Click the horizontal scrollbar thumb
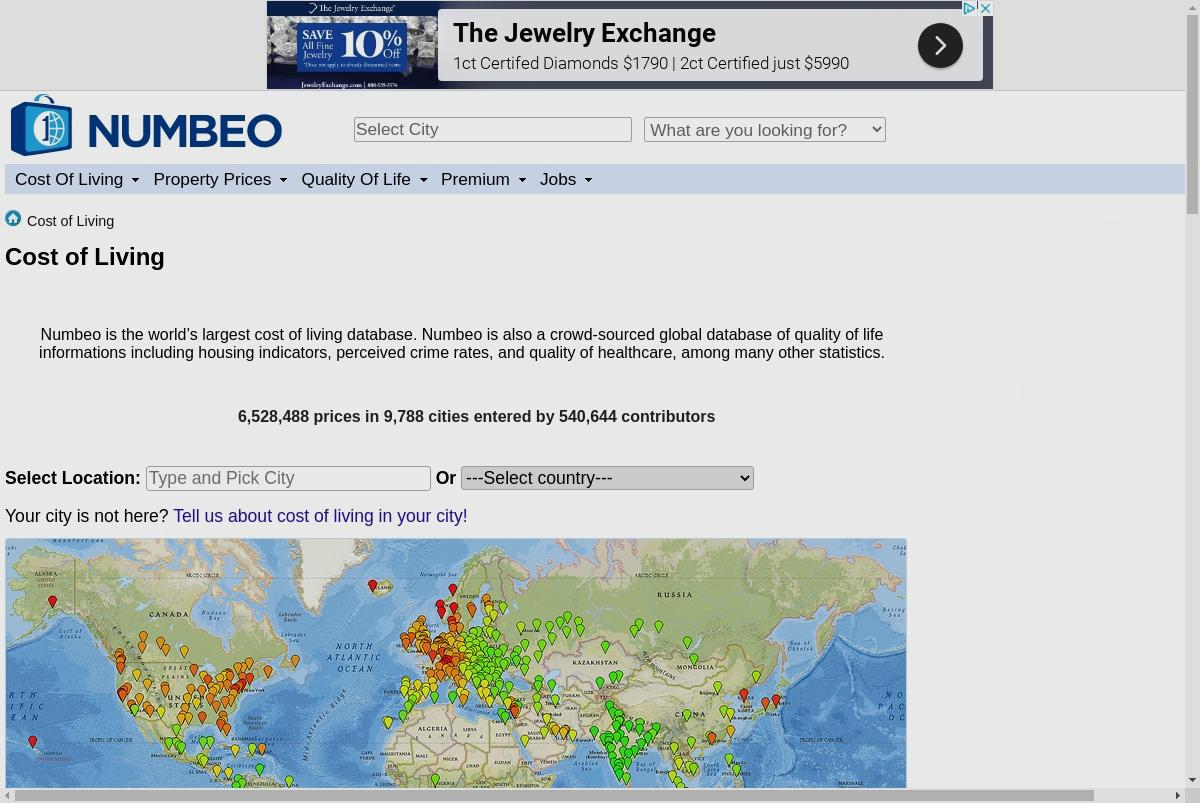1200x803 pixels. click(554, 796)
